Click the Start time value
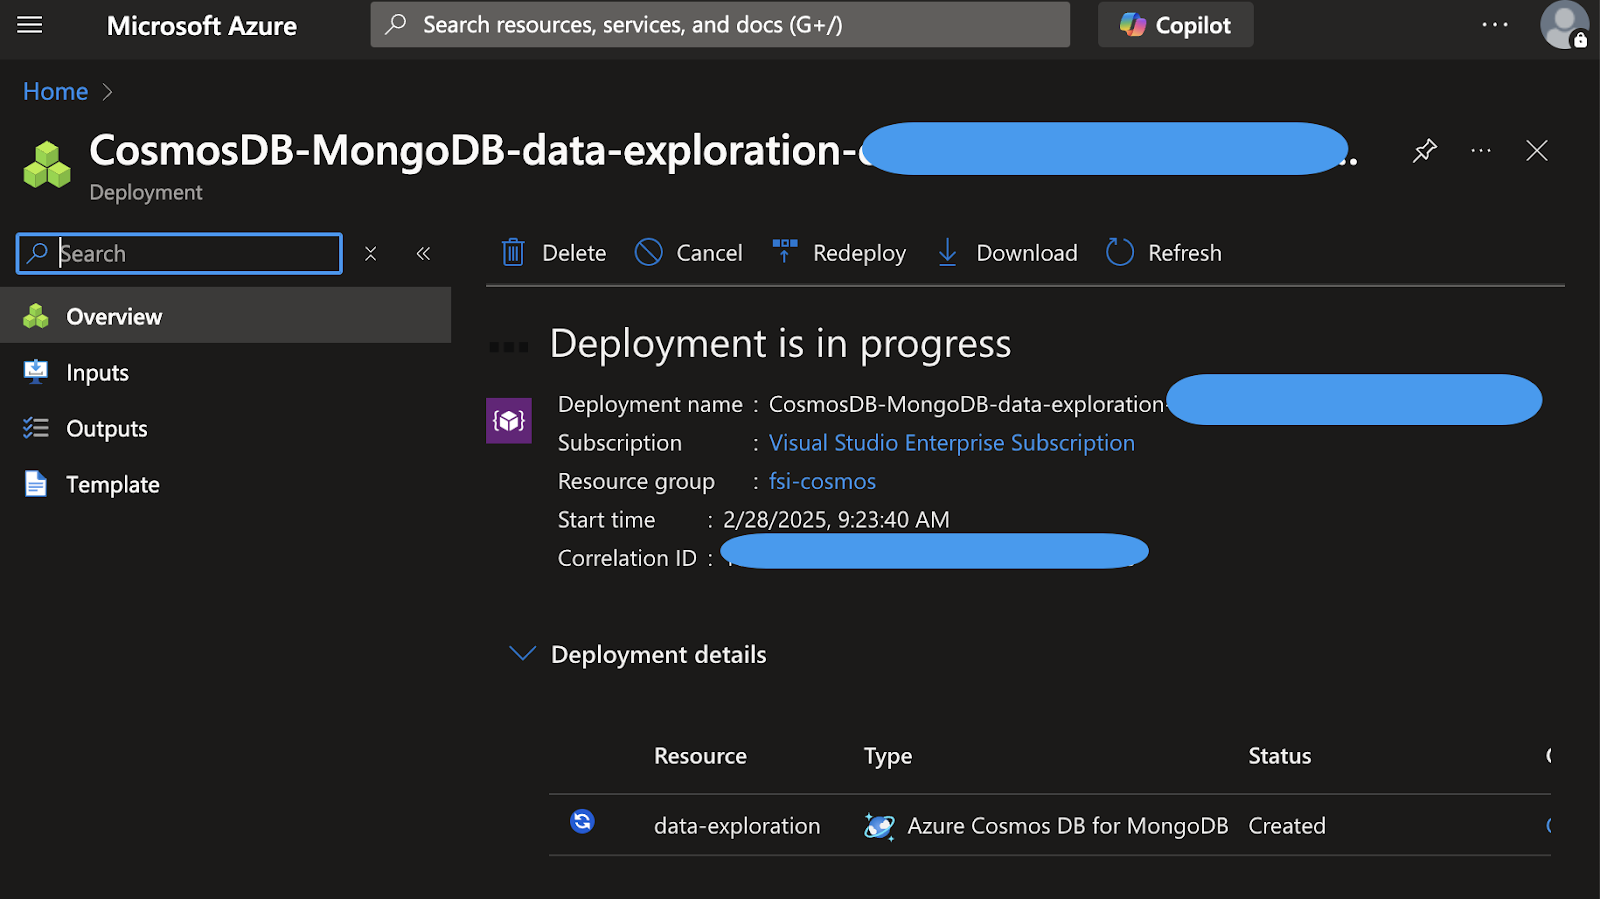The image size is (1600, 899). point(836,520)
